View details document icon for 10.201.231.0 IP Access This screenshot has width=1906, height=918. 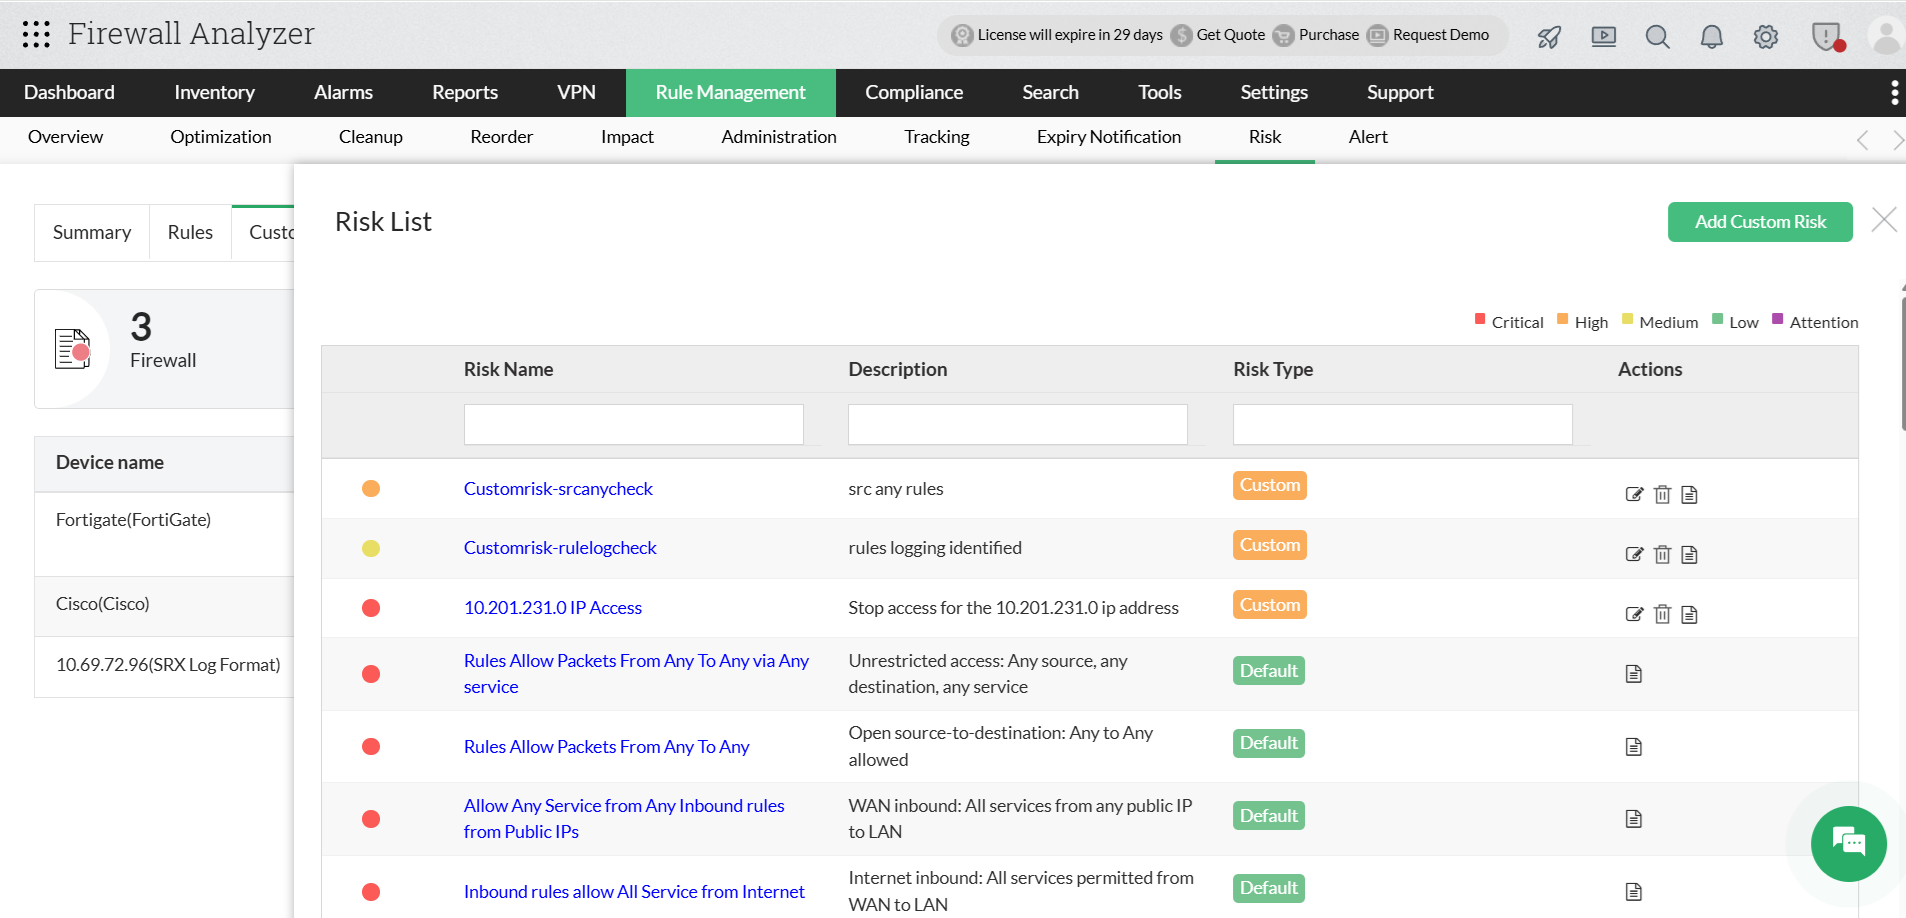tap(1689, 614)
